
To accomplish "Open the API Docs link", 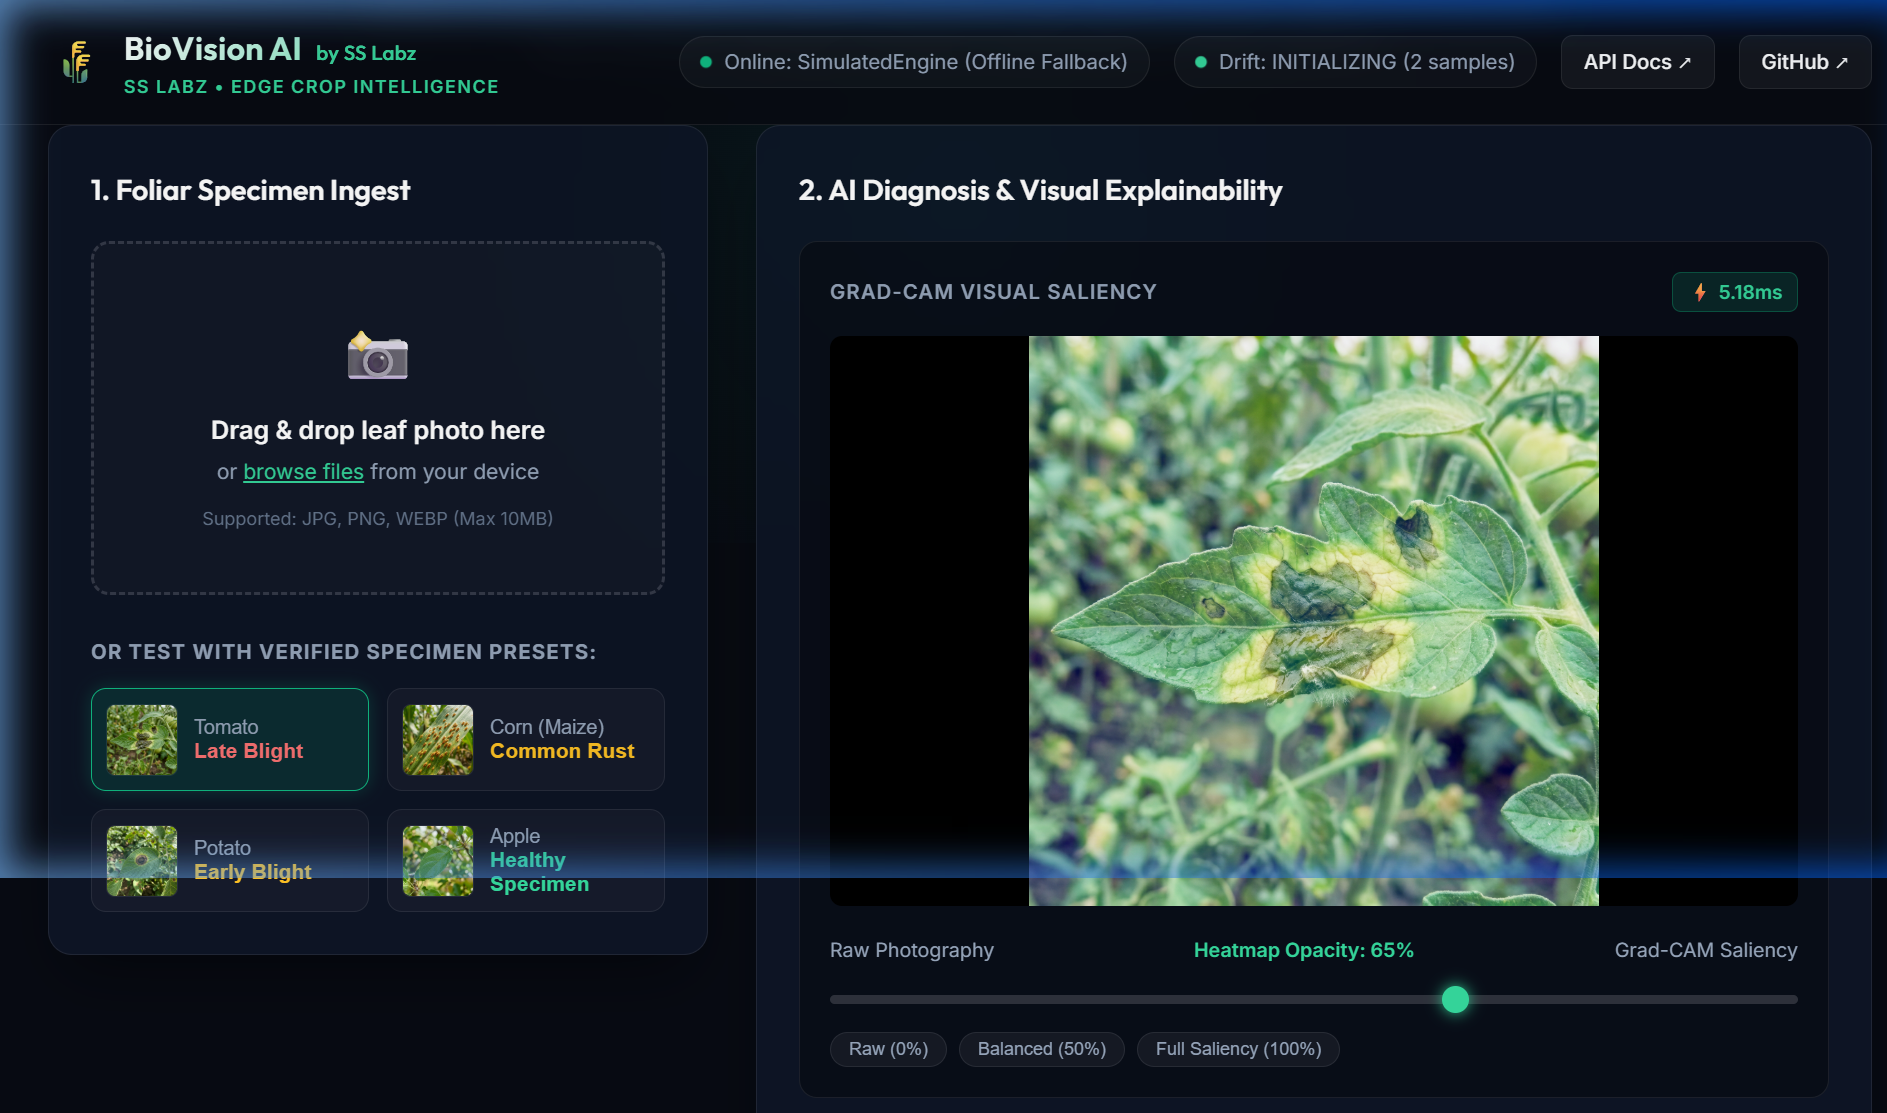I will point(1637,62).
